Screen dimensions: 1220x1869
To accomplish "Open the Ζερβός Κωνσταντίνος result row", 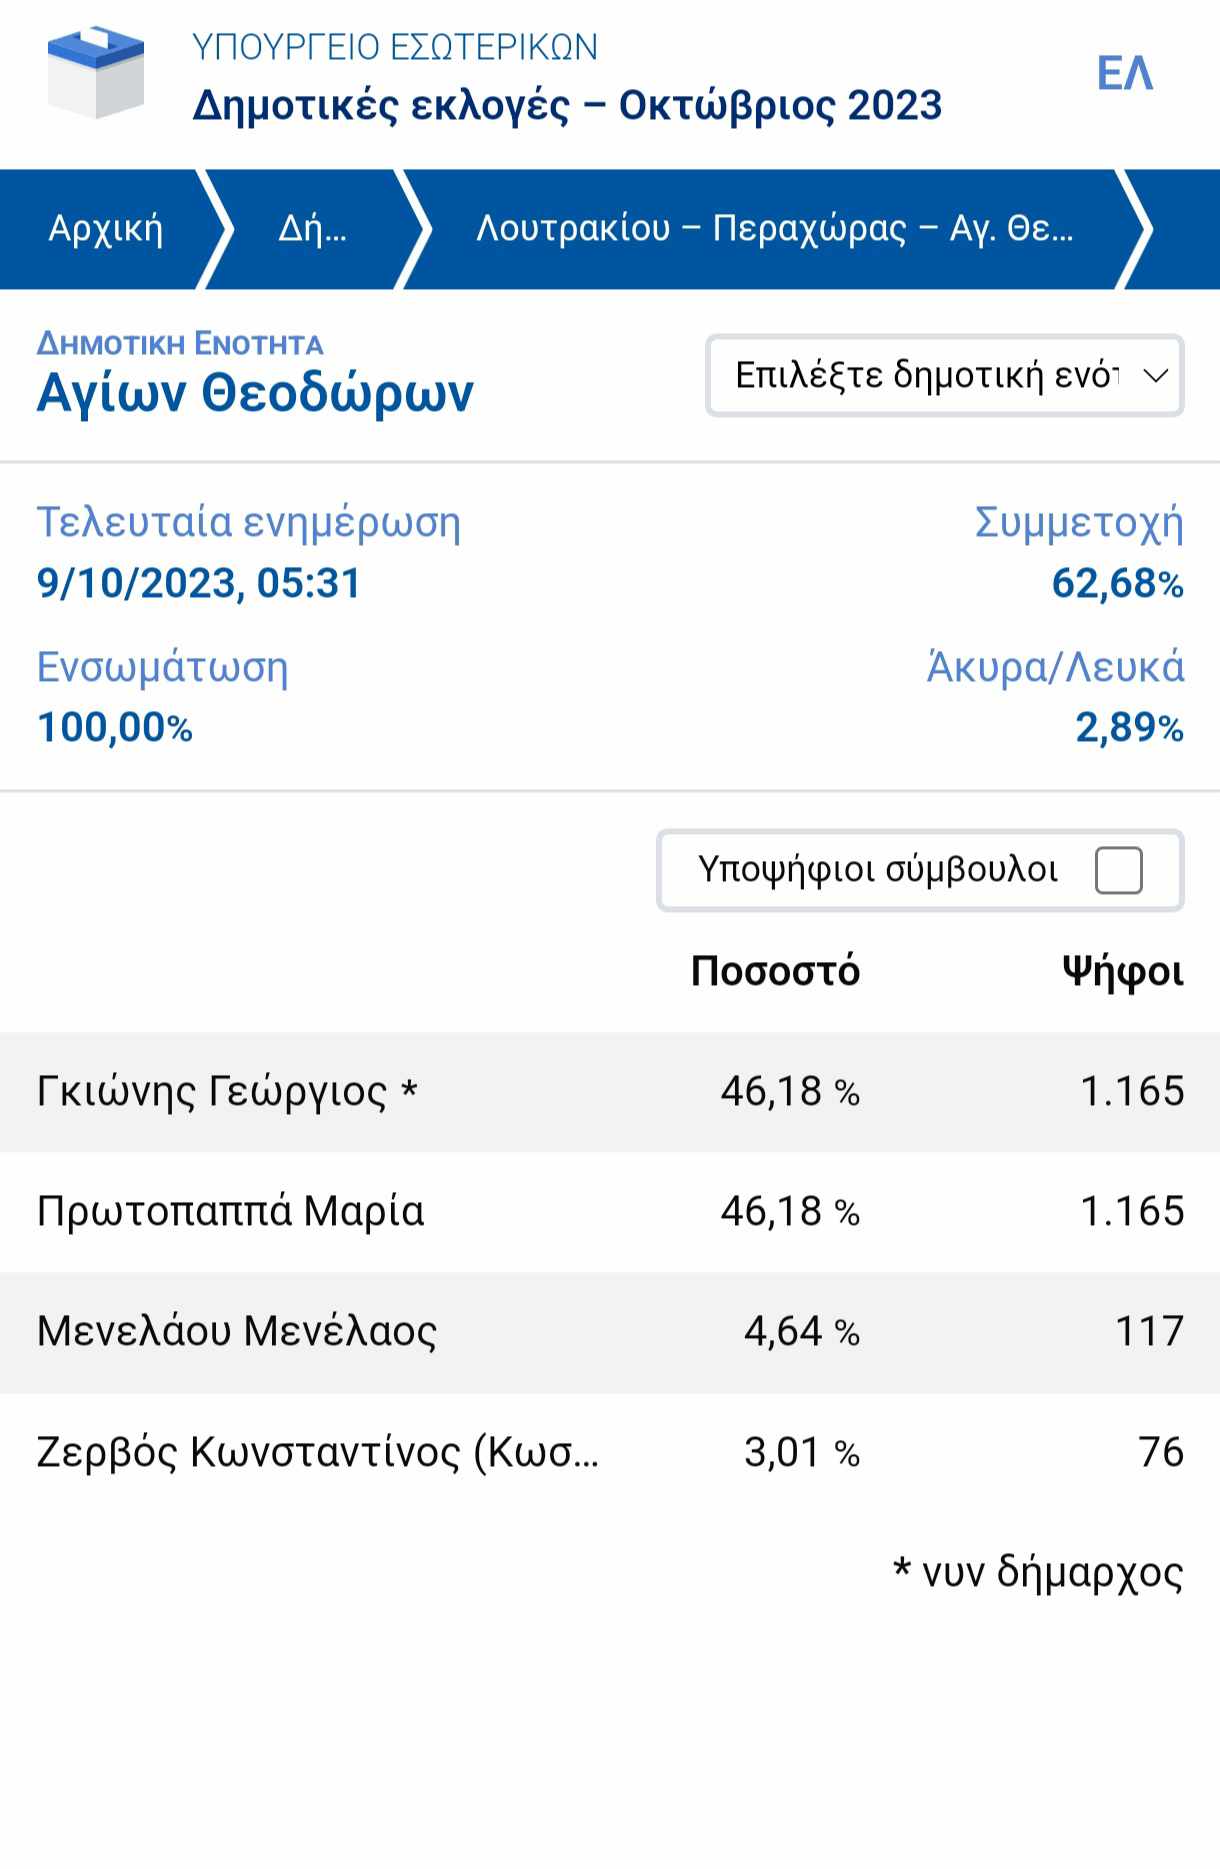I will click(x=610, y=1452).
